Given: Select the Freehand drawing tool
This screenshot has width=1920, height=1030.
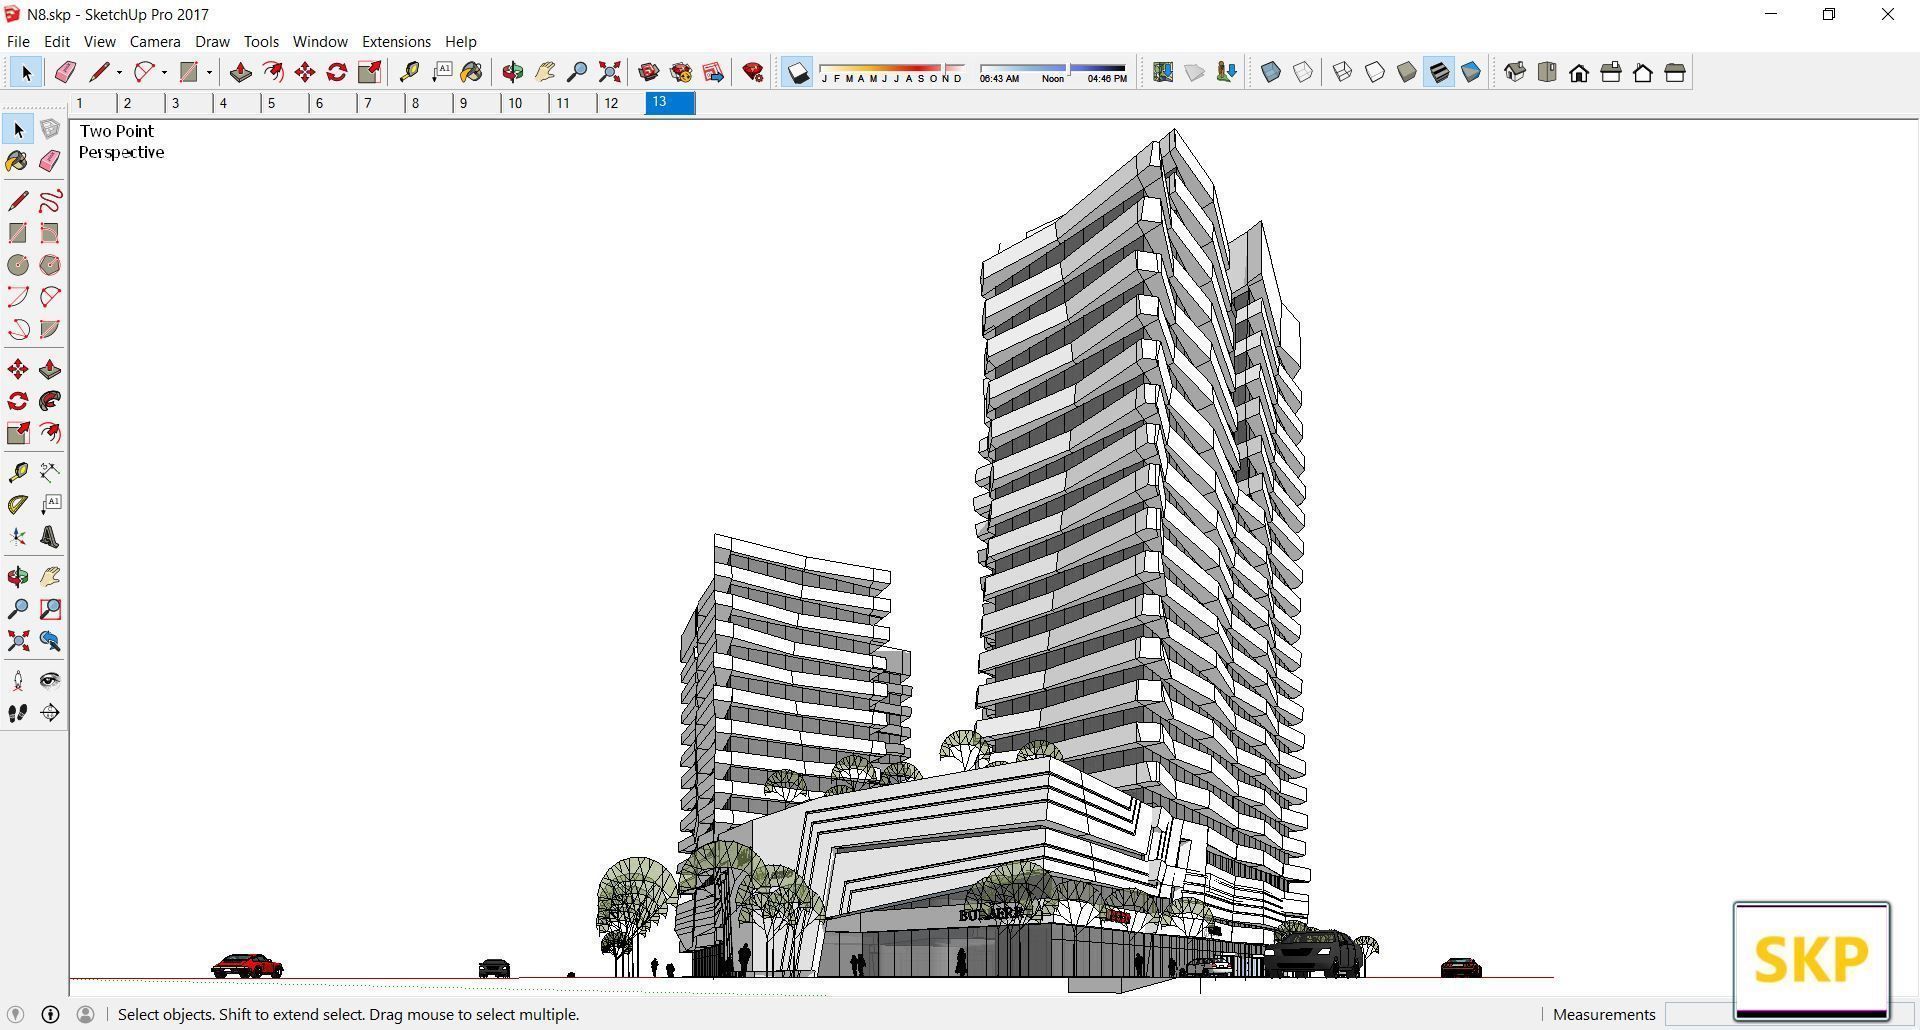Looking at the screenshot, I should [50, 201].
